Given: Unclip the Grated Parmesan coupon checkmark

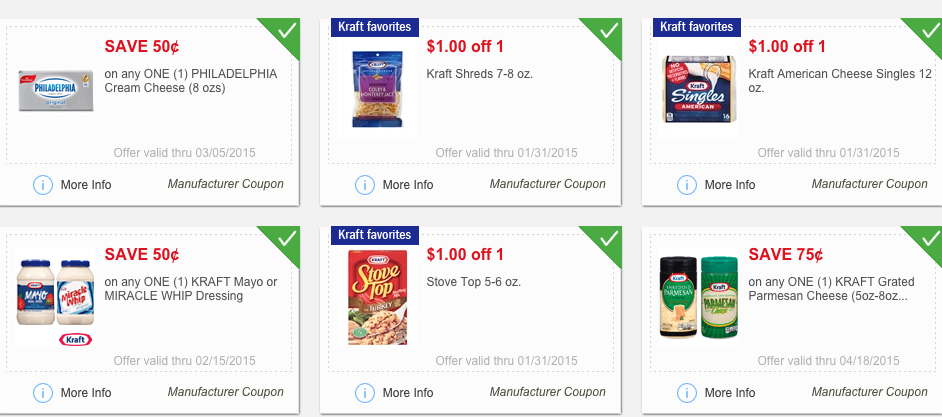Looking at the screenshot, I should click(929, 238).
